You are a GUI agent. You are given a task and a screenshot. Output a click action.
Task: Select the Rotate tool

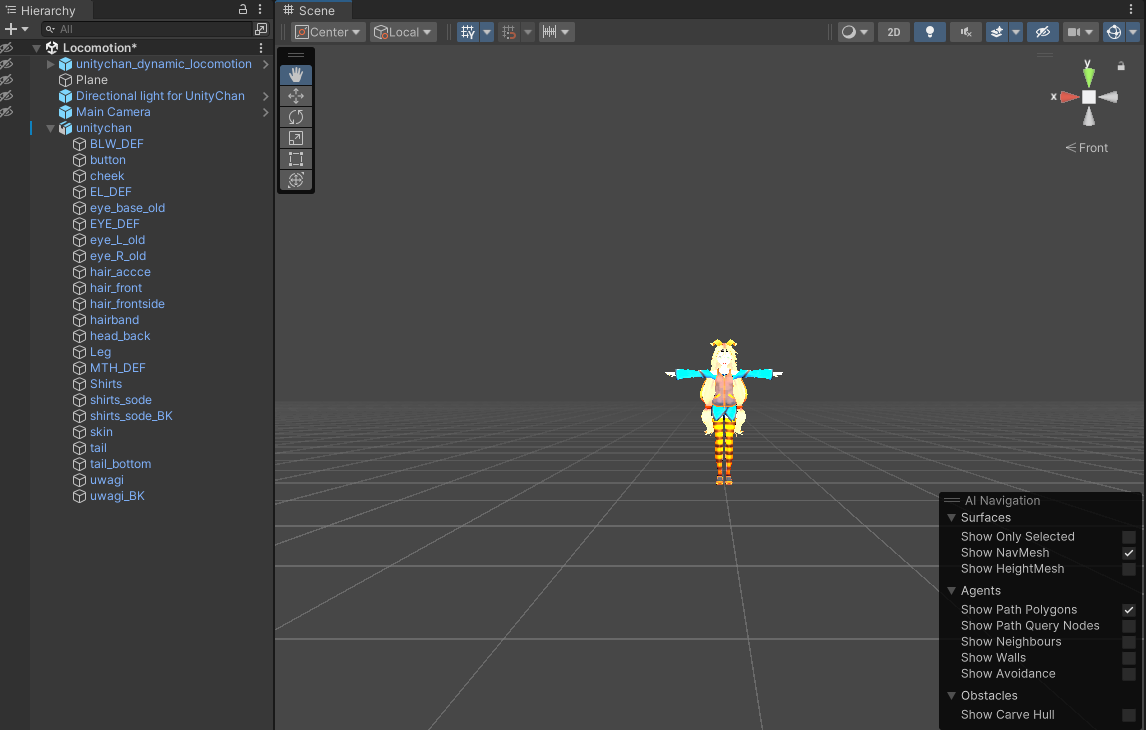tap(296, 117)
